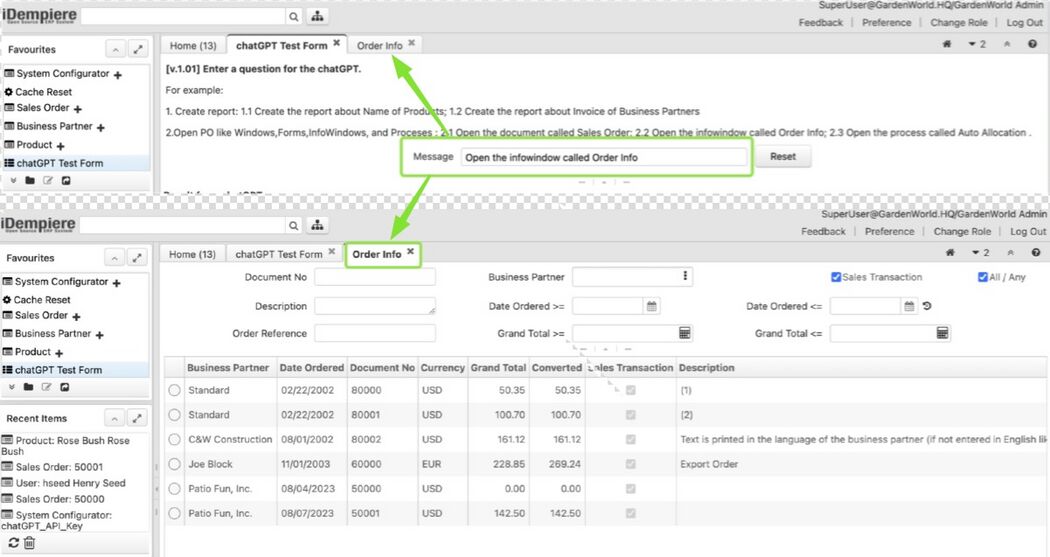This screenshot has width=1050, height=557.
Task: Open calendar picker for Date Ordered <= field
Action: point(910,307)
